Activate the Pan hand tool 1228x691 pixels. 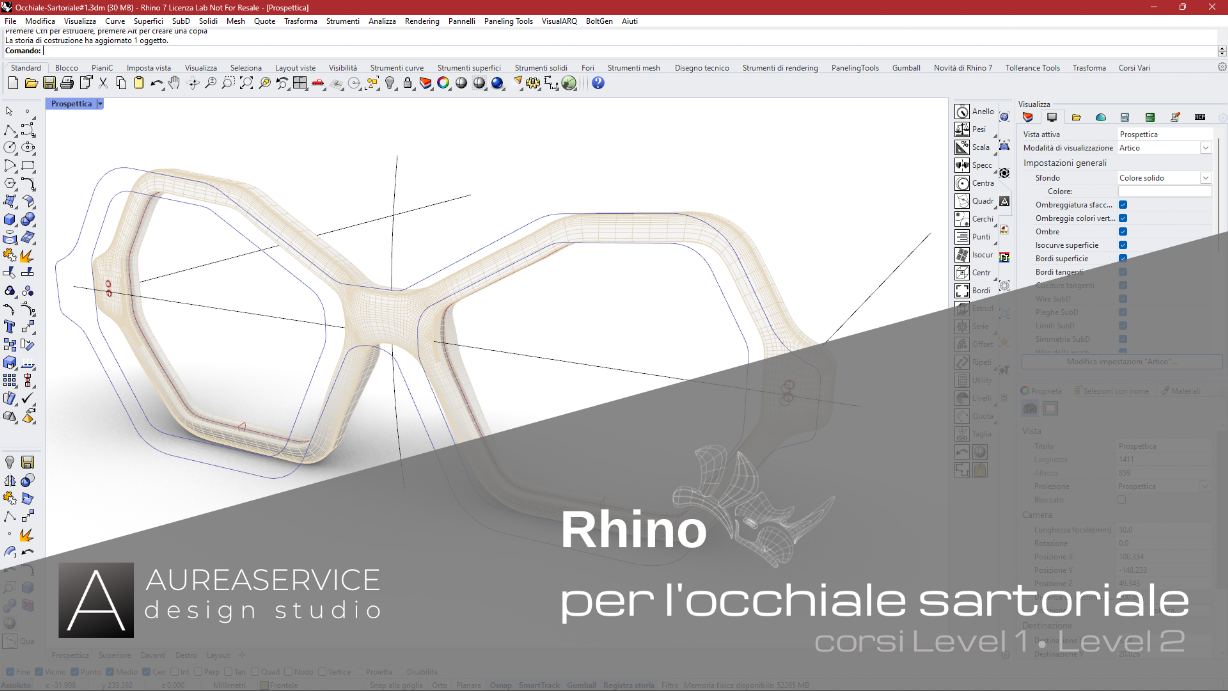click(x=175, y=83)
